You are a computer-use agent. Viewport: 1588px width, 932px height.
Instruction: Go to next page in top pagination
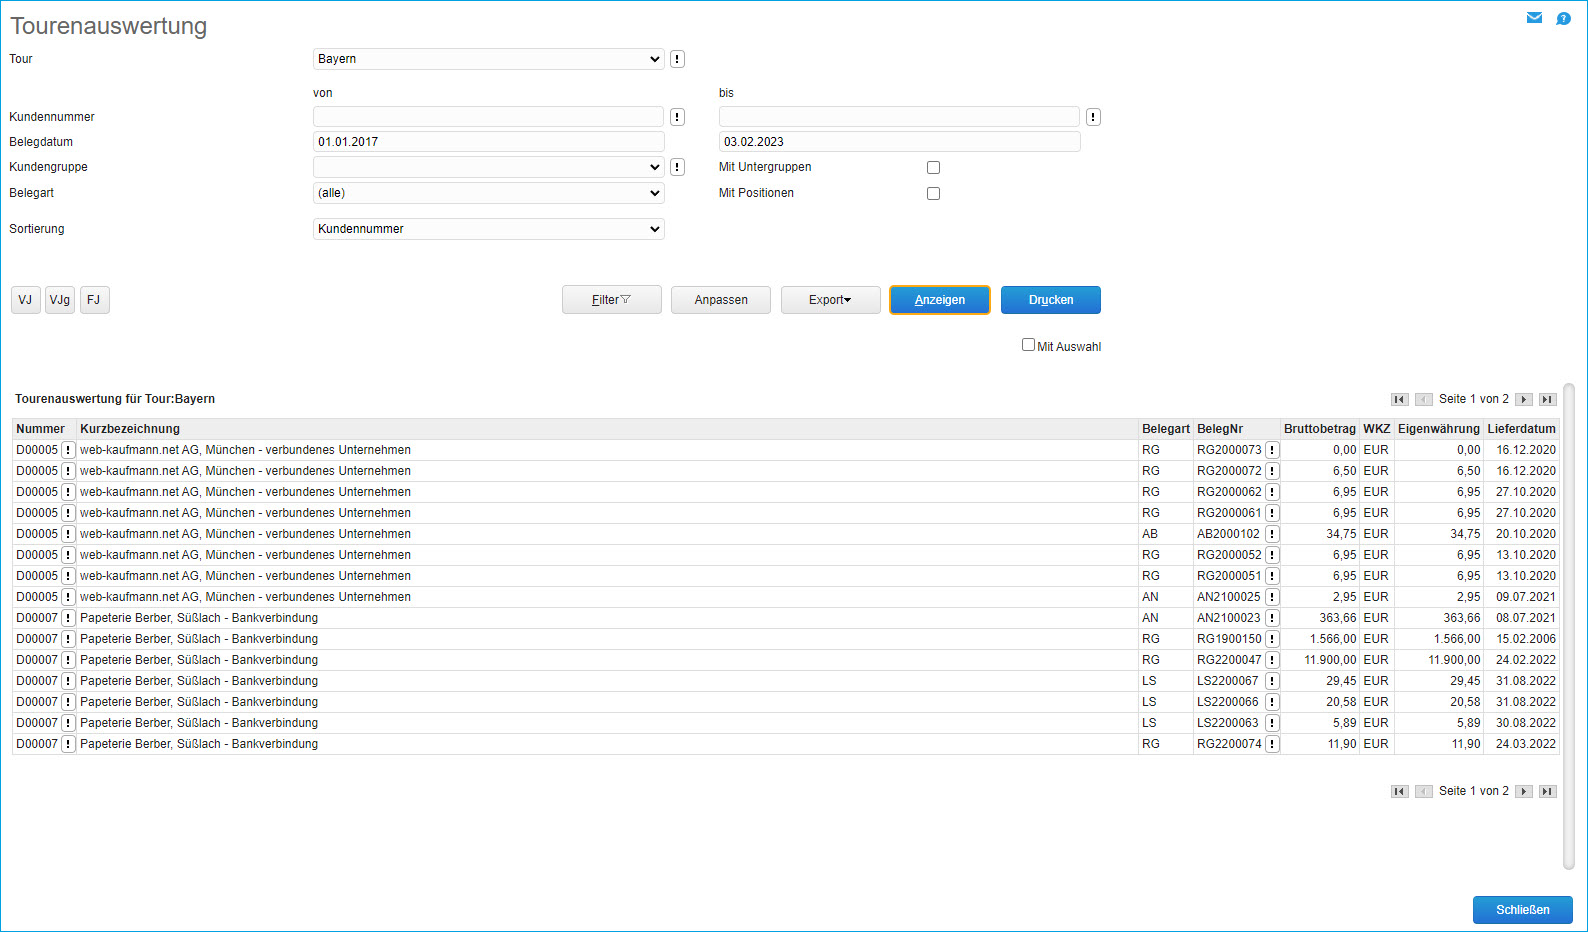pyautogui.click(x=1523, y=399)
